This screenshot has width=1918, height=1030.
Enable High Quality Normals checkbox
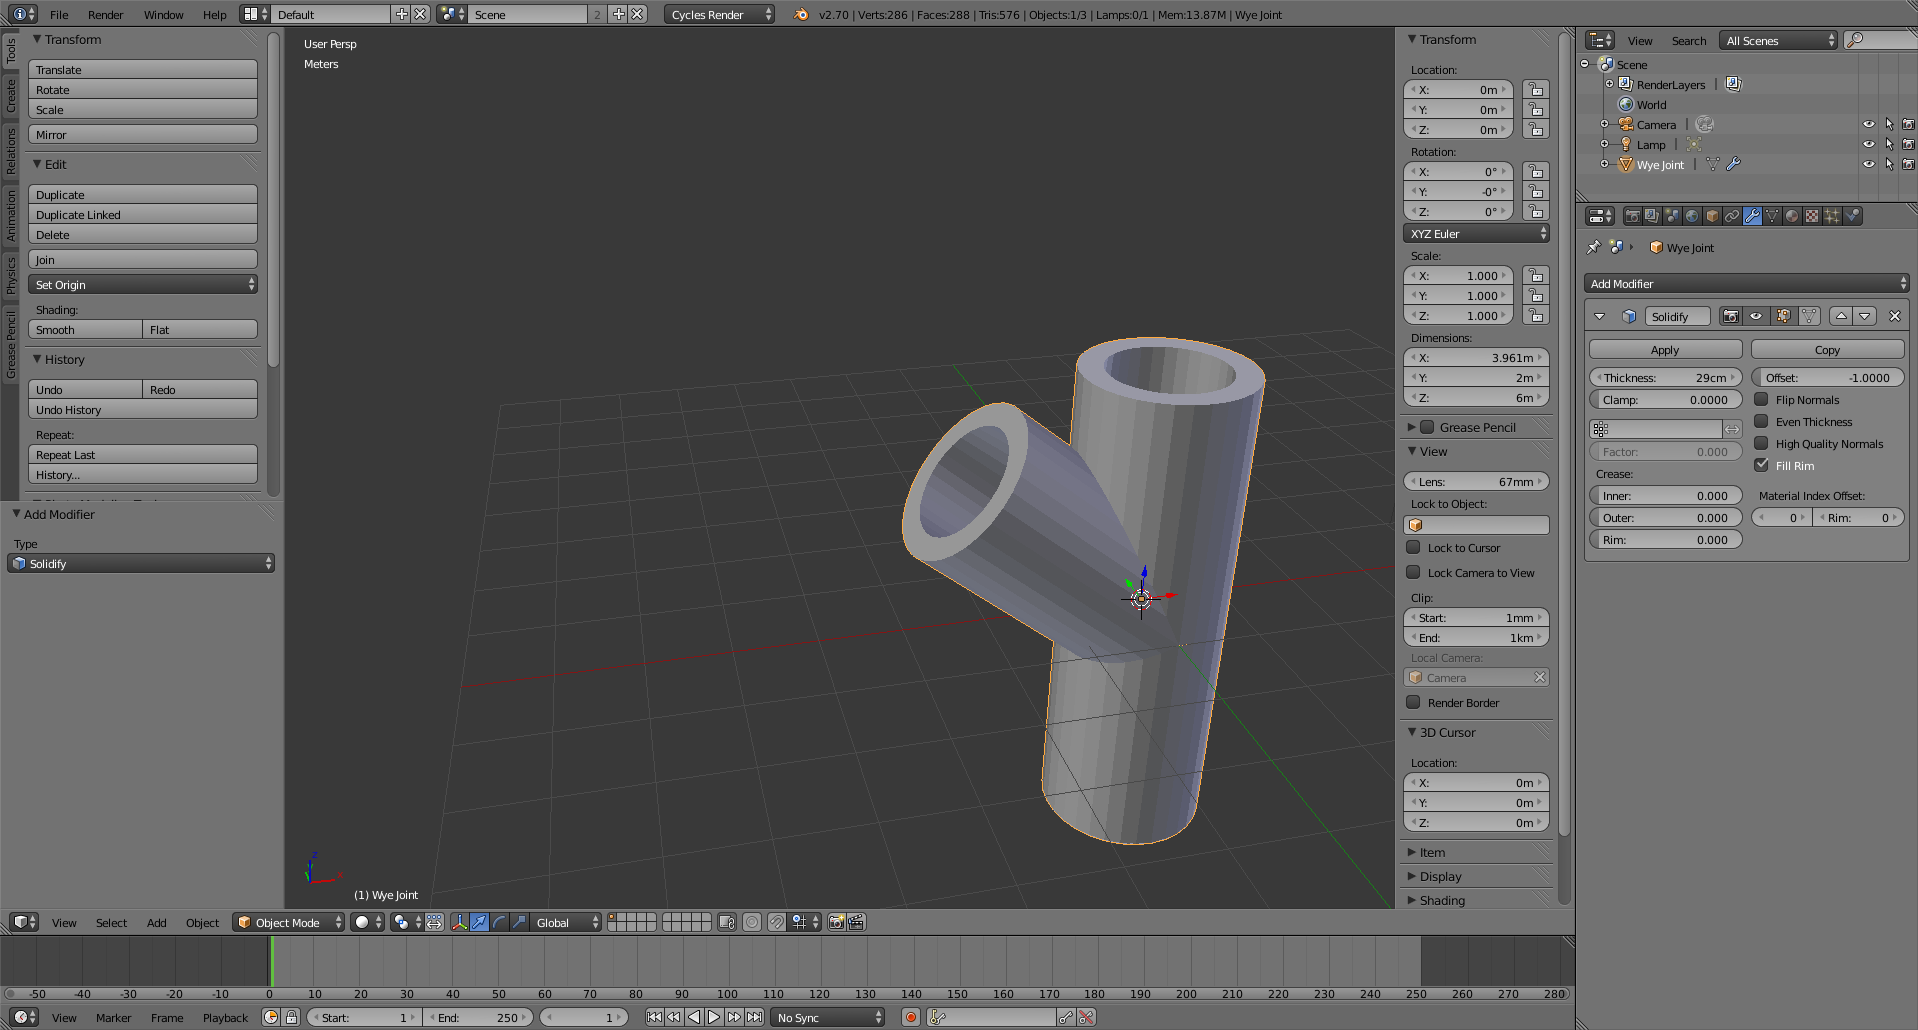click(x=1762, y=443)
